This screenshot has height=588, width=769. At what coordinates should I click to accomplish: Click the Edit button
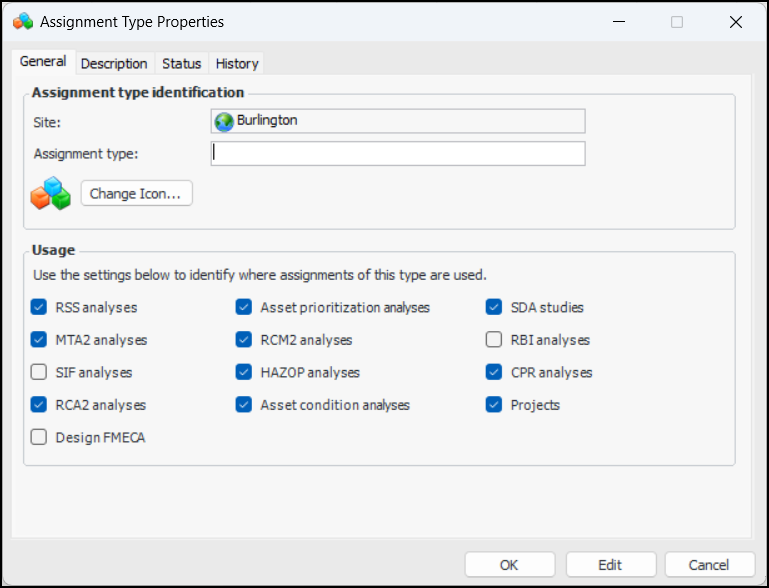[610, 565]
